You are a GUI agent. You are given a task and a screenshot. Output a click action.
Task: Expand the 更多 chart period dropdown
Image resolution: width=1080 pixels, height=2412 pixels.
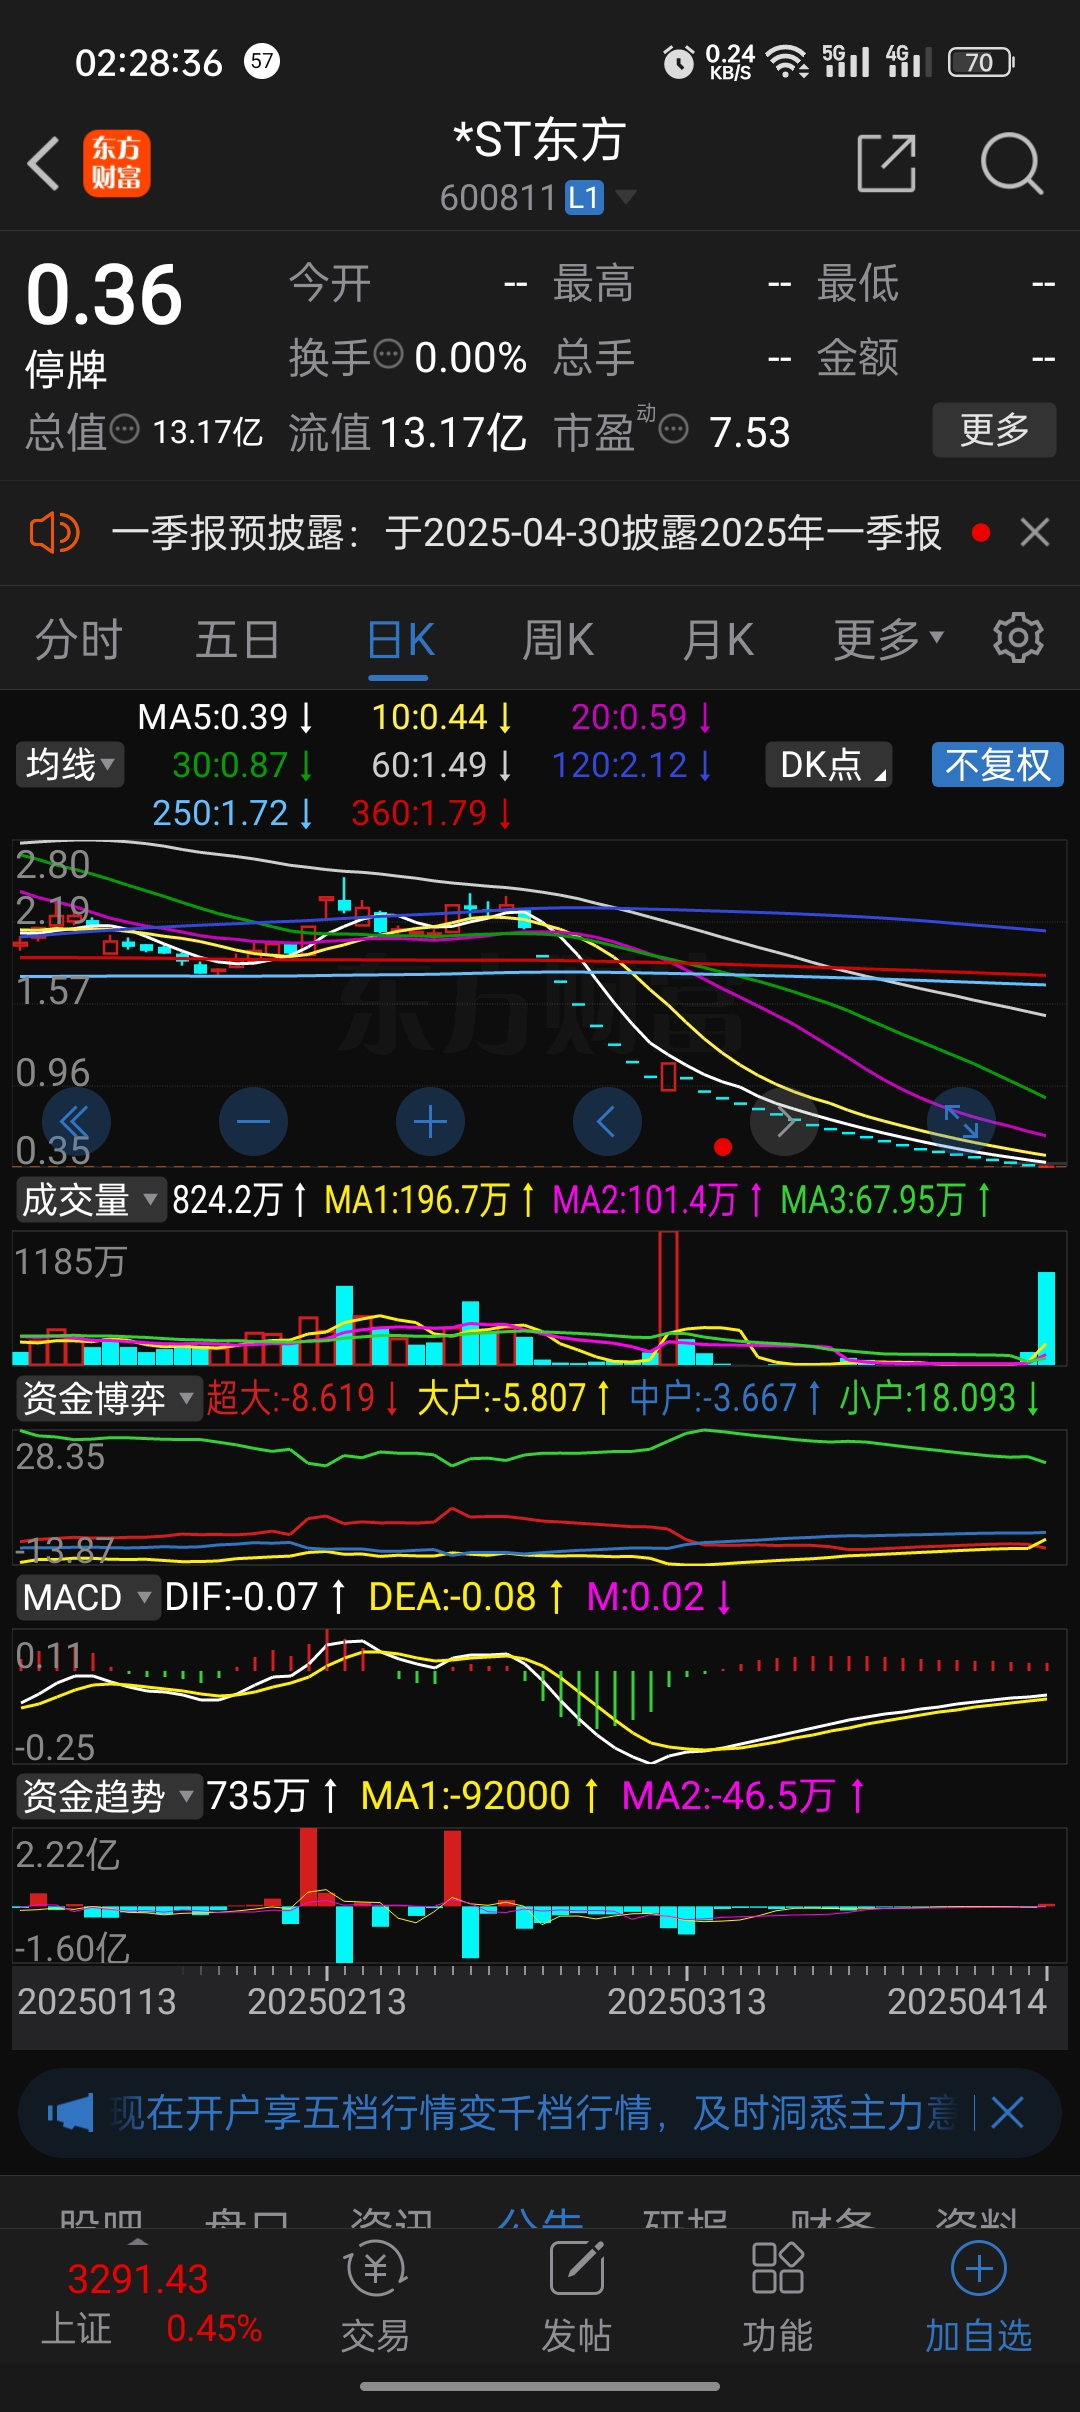click(889, 639)
